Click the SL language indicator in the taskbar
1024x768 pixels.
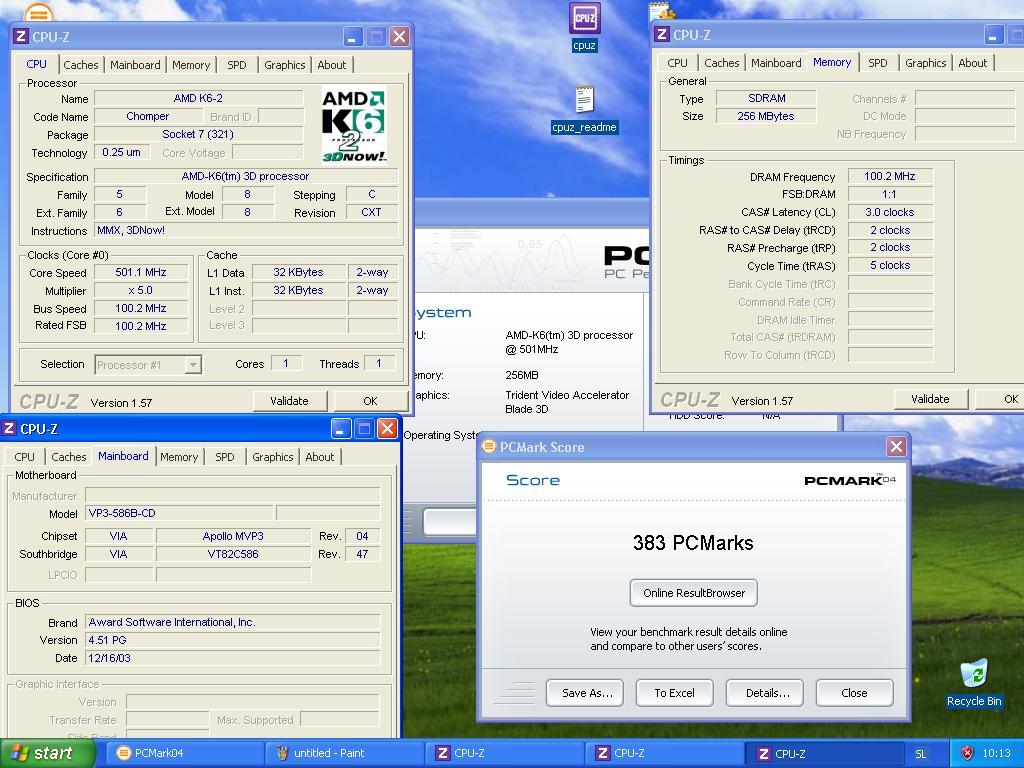(920, 754)
